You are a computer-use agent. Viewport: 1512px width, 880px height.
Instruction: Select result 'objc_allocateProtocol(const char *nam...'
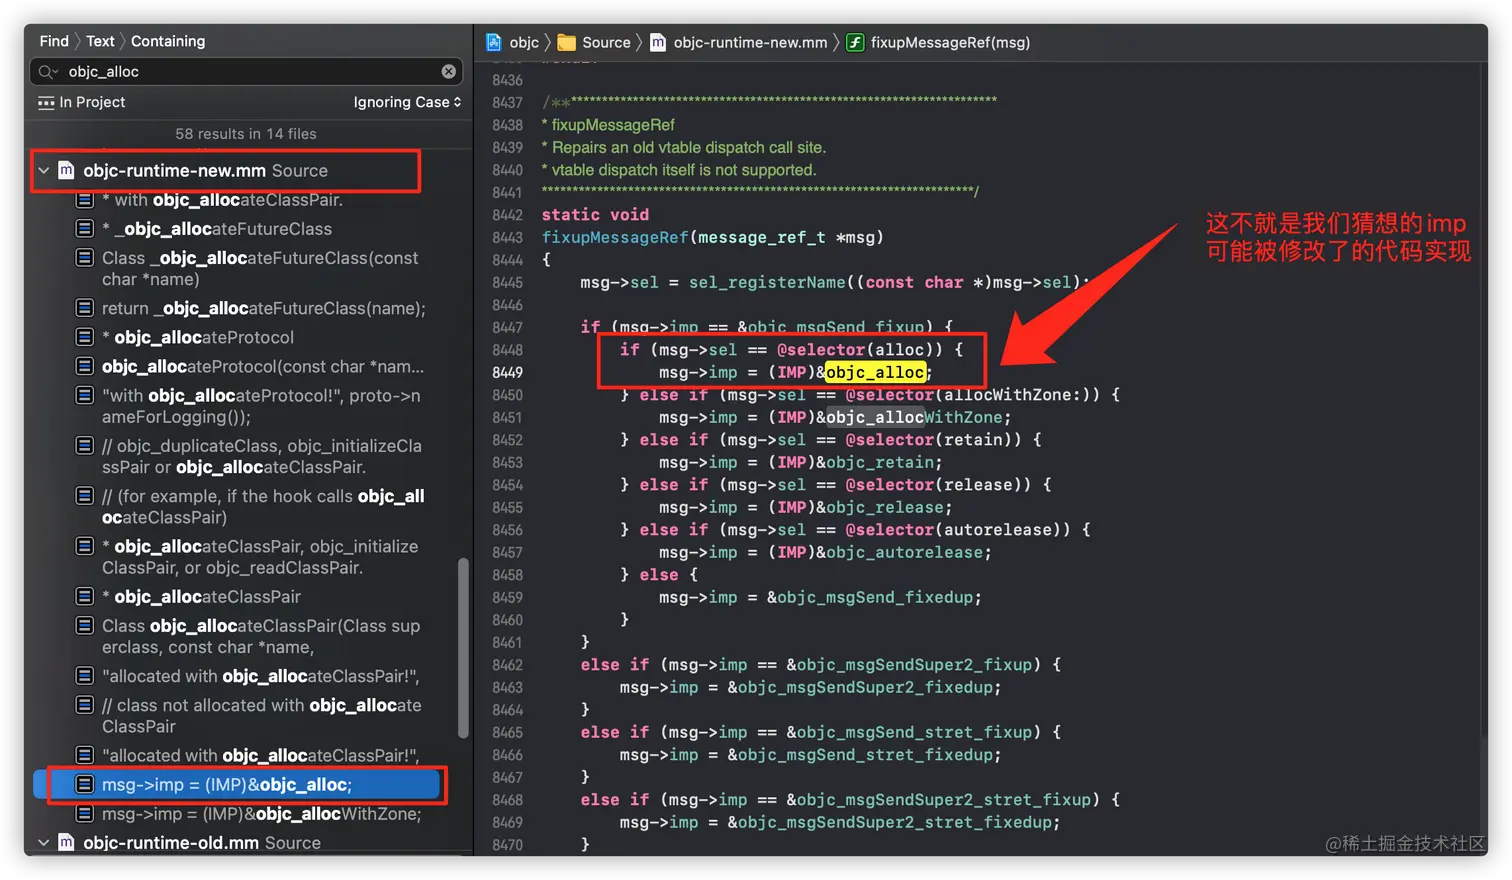pyautogui.click(x=262, y=366)
